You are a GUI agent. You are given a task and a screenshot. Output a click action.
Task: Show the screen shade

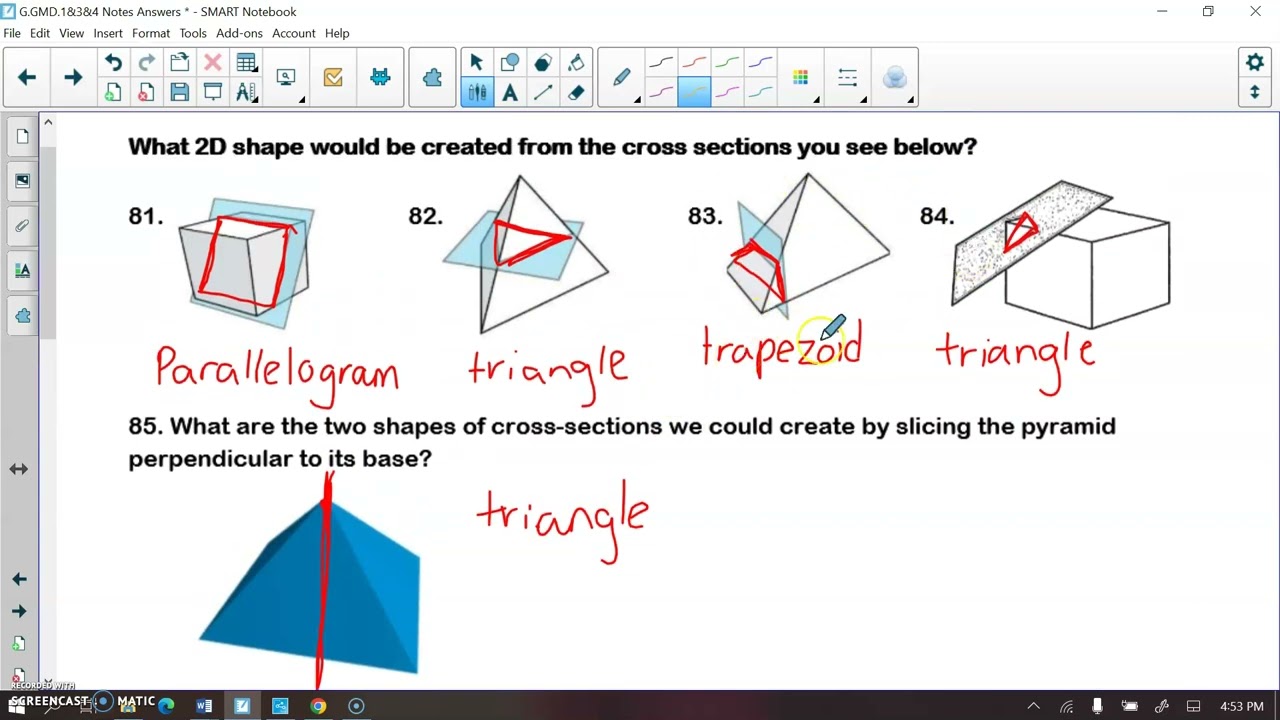[x=213, y=92]
